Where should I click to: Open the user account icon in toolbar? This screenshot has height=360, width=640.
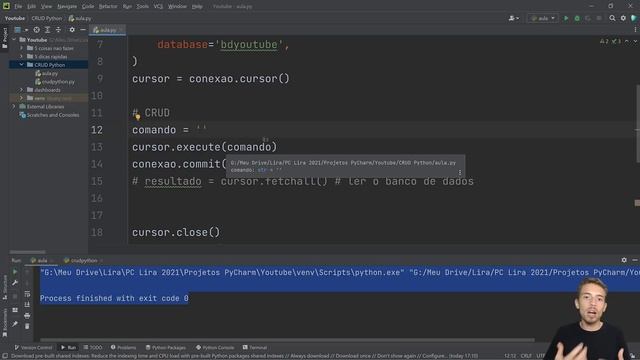513,18
